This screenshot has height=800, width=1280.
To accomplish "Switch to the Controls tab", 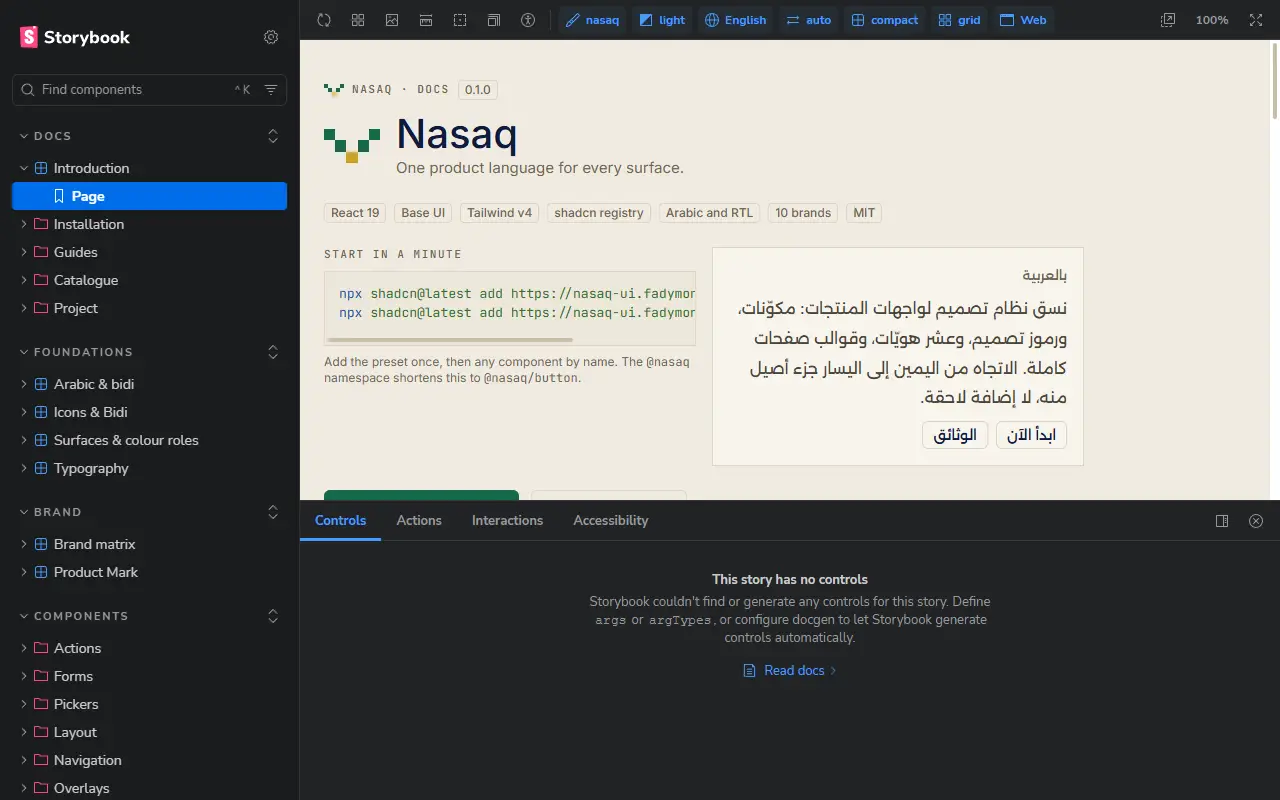I will pyautogui.click(x=340, y=521).
